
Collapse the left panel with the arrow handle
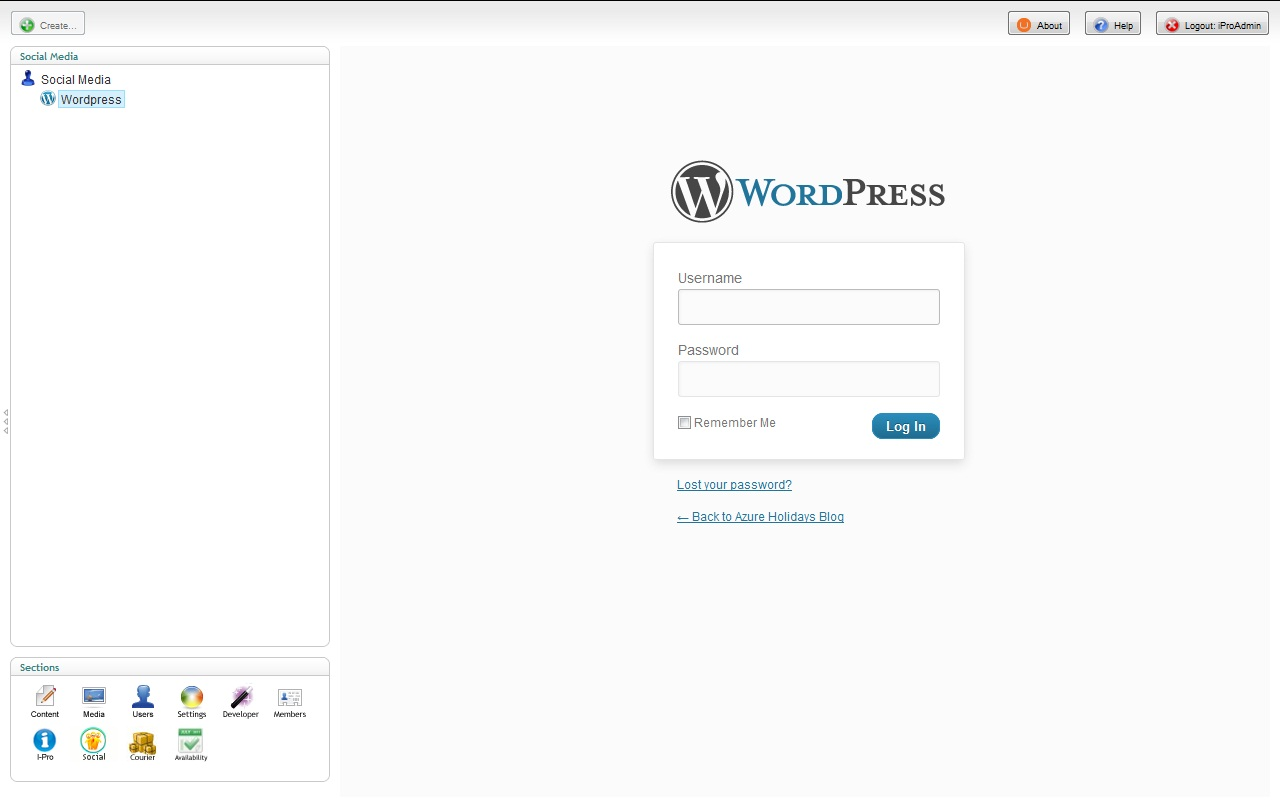pos(6,421)
